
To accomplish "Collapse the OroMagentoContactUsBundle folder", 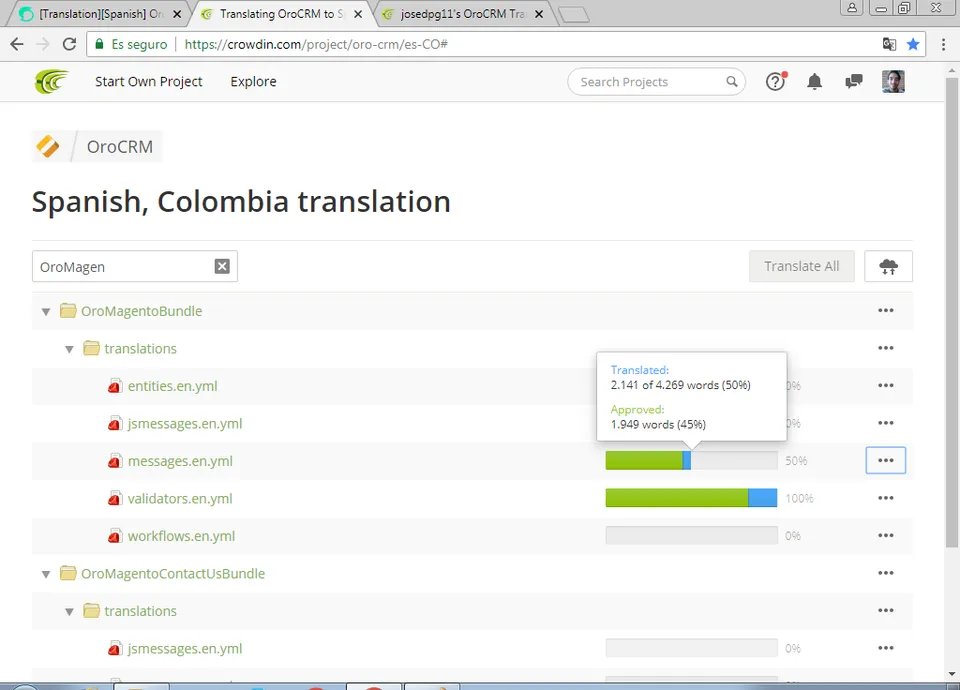I will coord(46,574).
